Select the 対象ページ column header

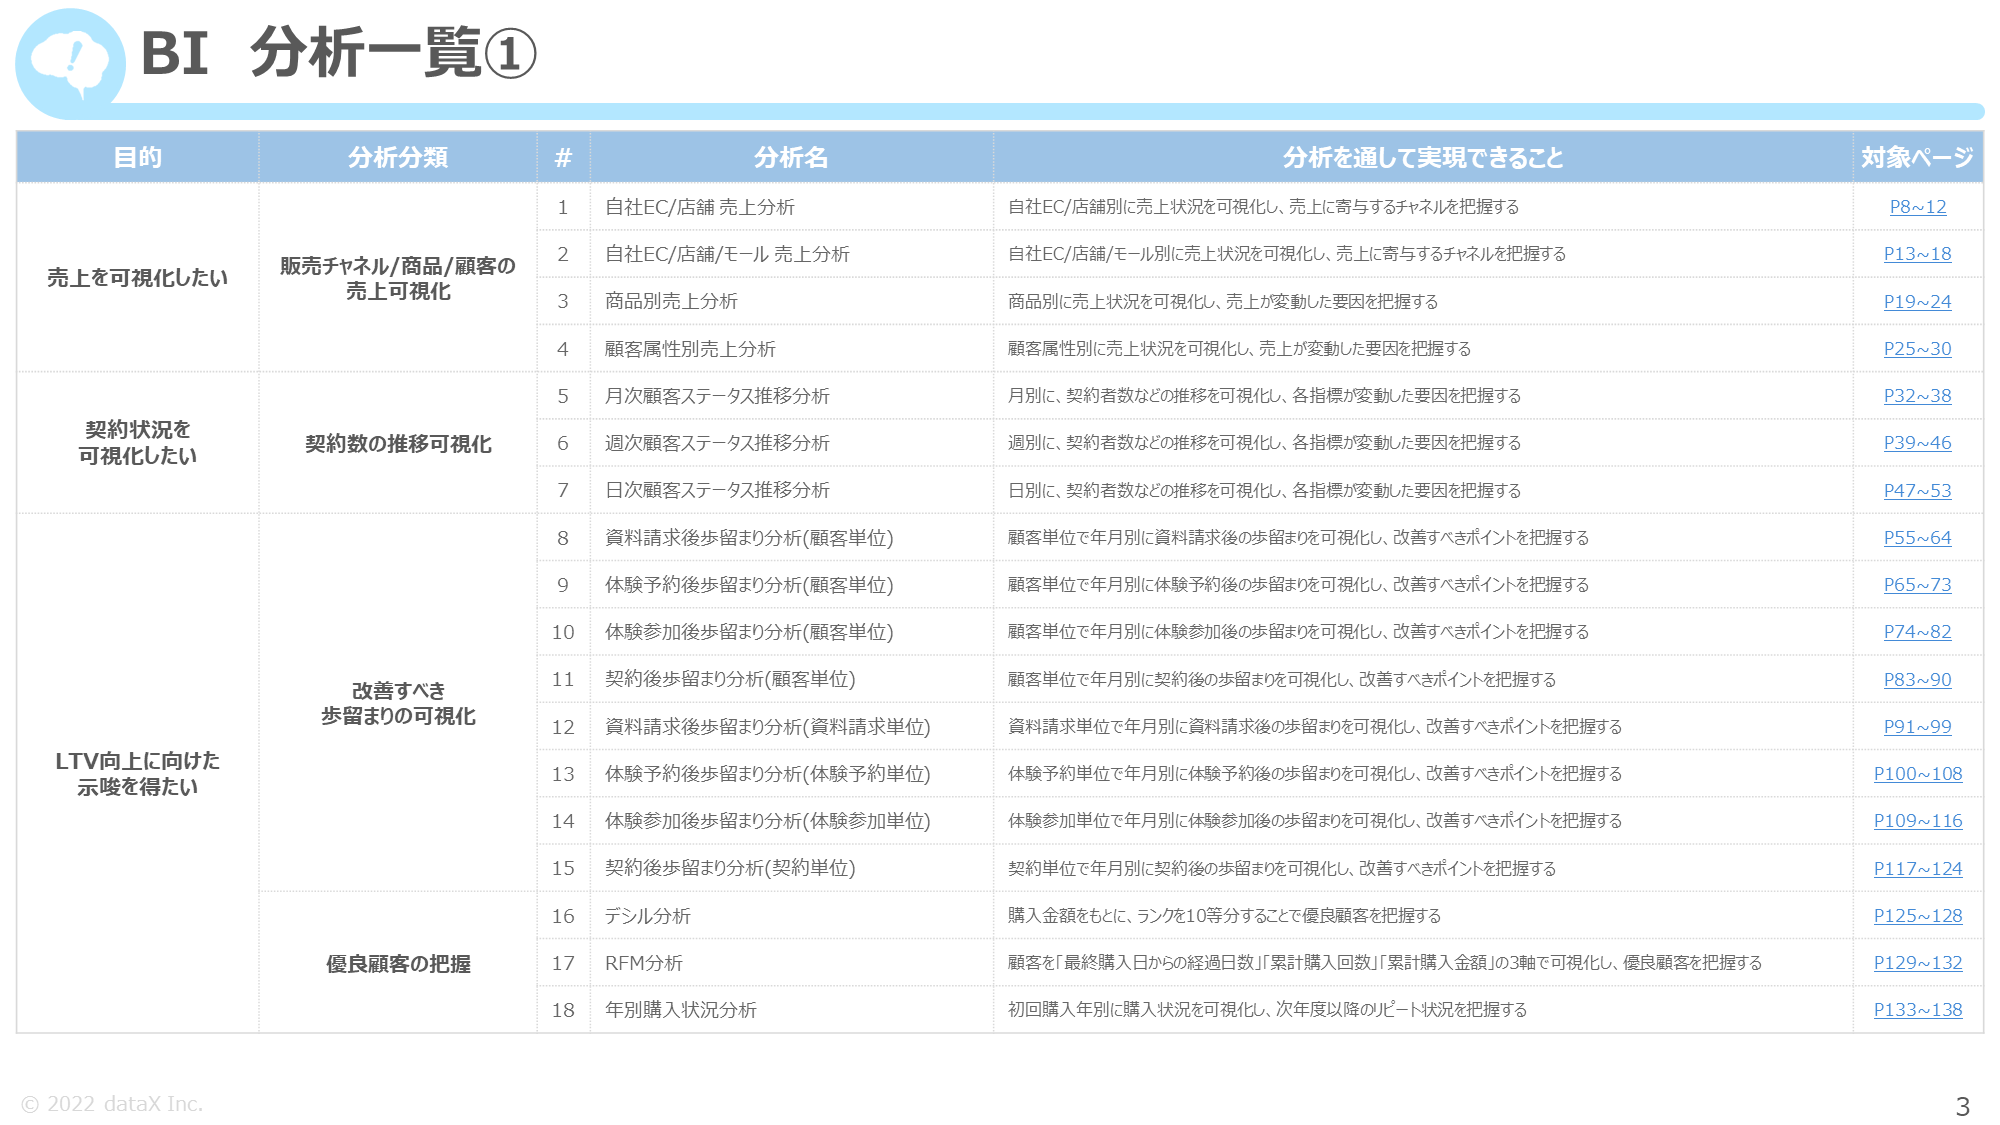click(x=1917, y=157)
